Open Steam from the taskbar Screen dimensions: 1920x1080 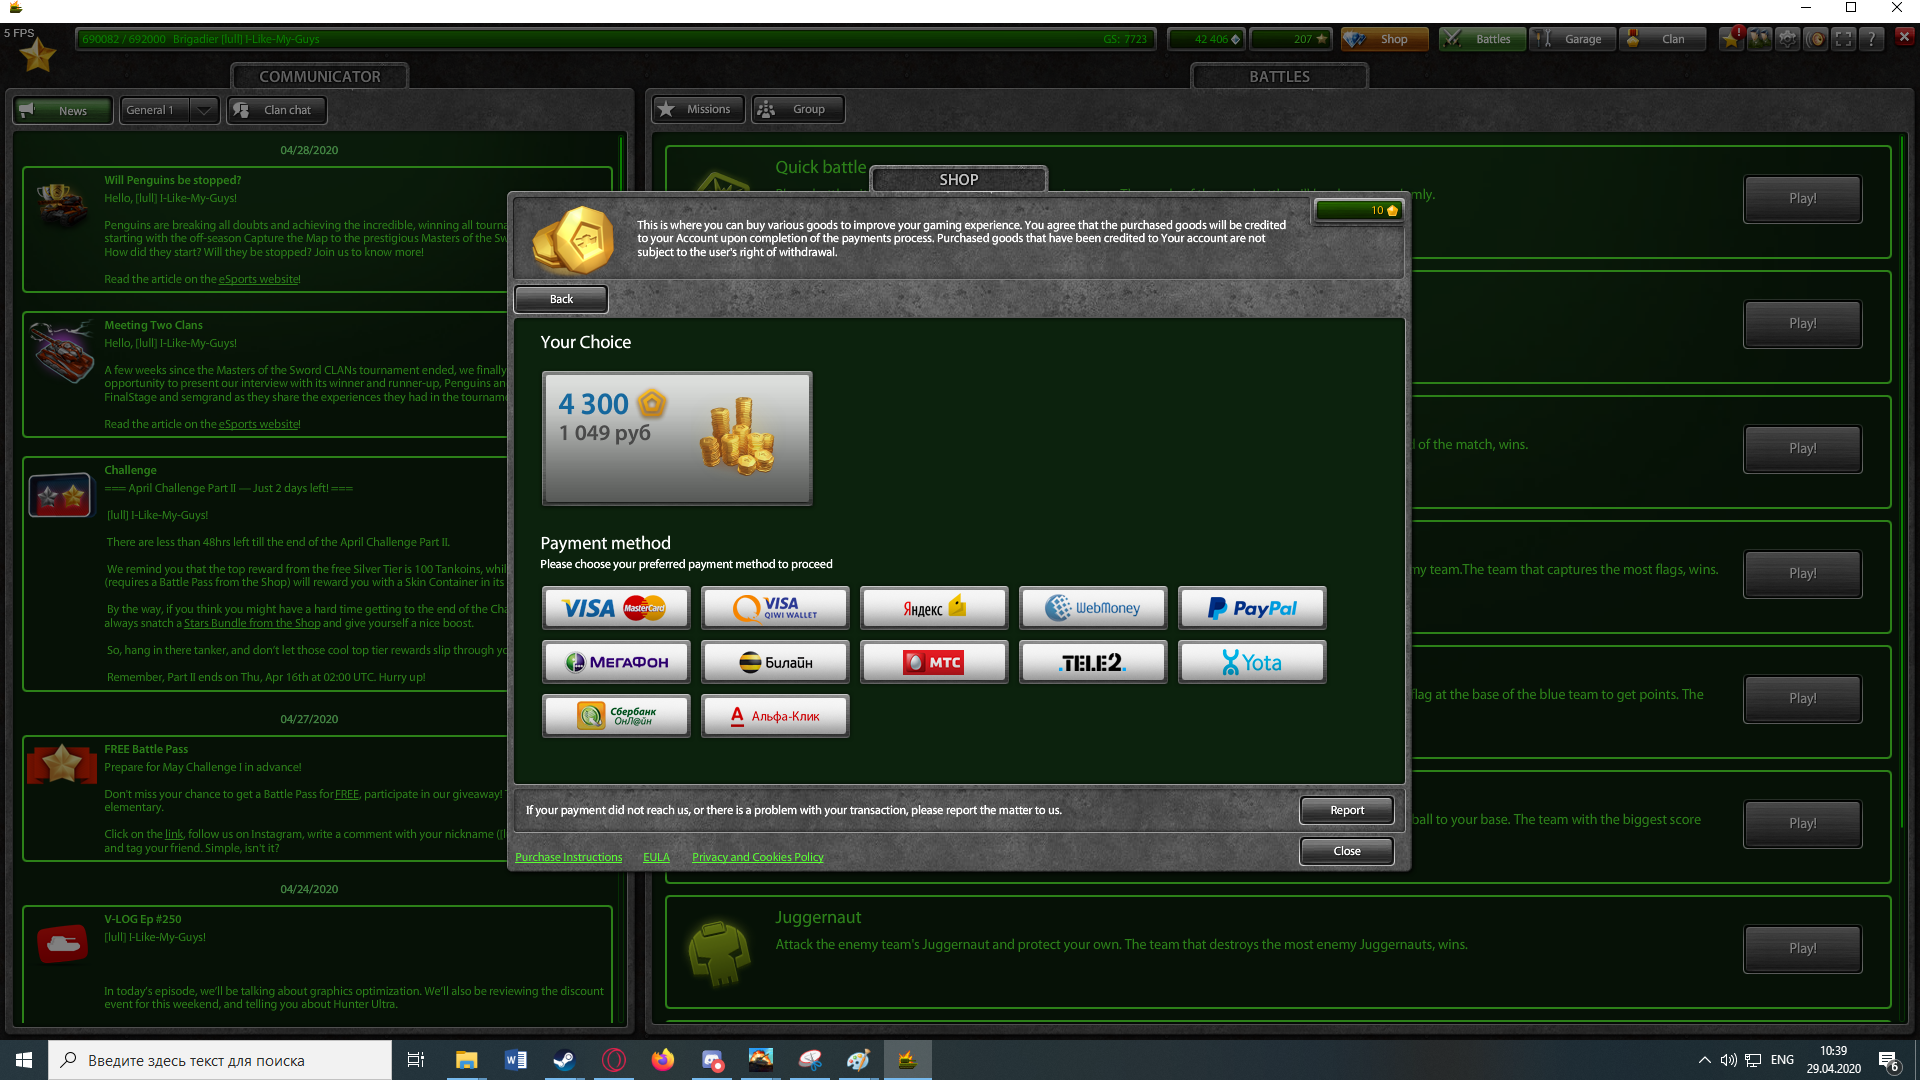(x=564, y=1060)
